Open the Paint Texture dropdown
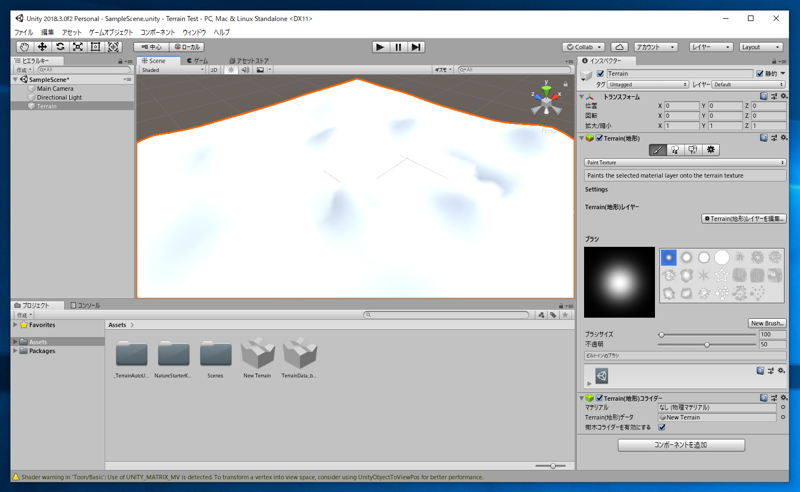The width and height of the screenshot is (800, 492). [x=685, y=162]
